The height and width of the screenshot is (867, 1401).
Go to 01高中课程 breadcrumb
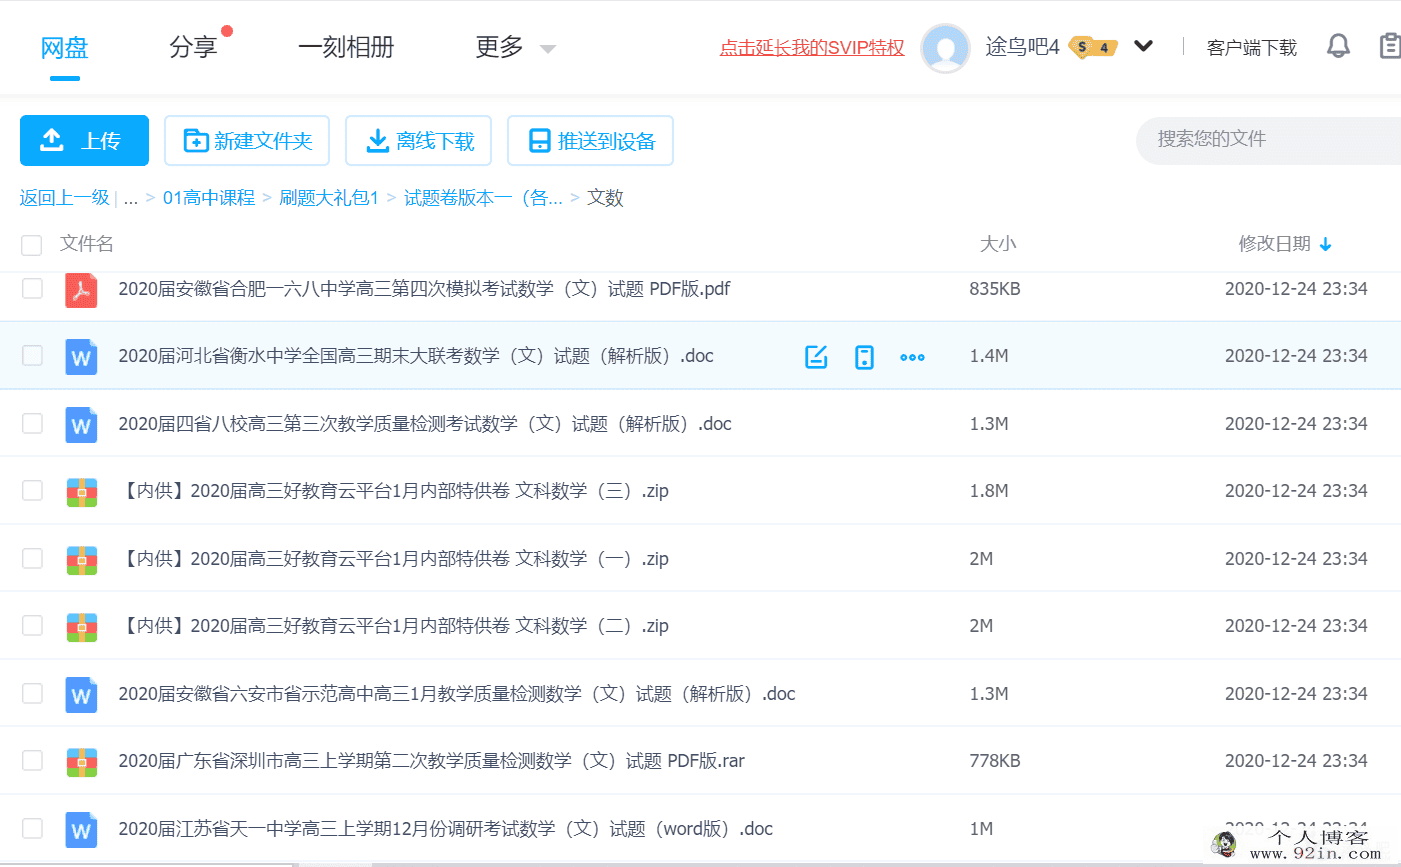[x=209, y=198]
